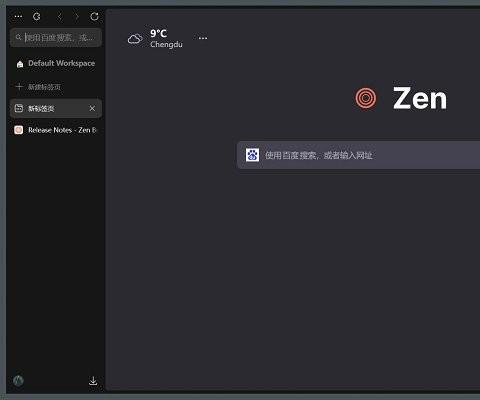
Task: Add a new tab with the plus button
Action: (x=19, y=87)
